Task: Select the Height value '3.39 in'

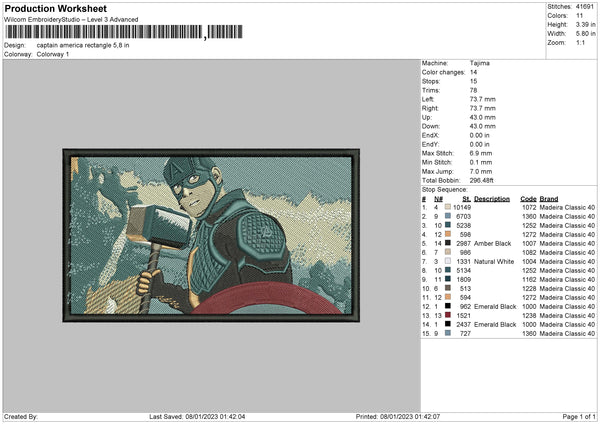Action: [585, 24]
